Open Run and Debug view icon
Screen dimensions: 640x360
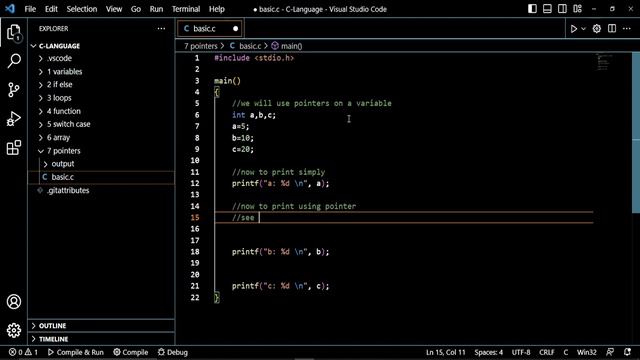pos(14,119)
